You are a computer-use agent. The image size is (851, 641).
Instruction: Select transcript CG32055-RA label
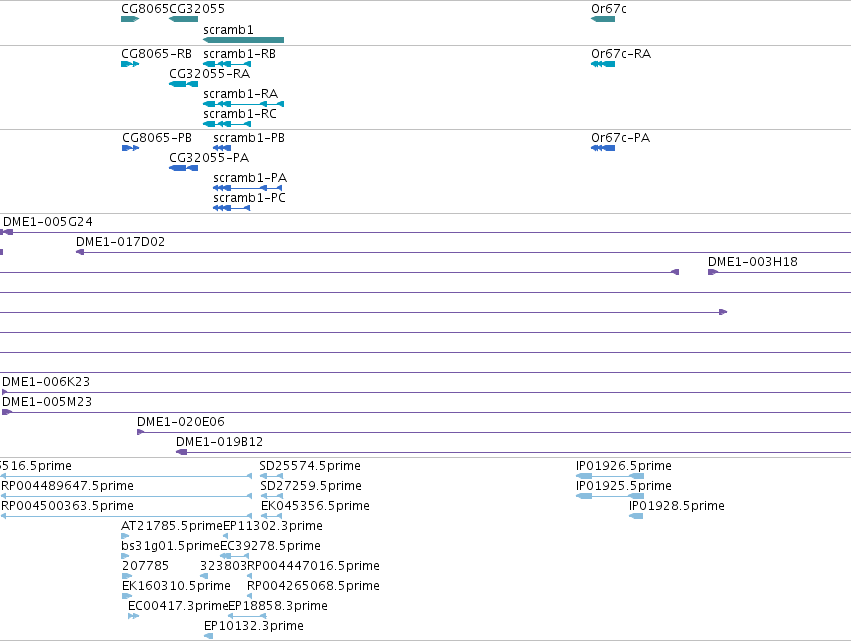click(209, 74)
